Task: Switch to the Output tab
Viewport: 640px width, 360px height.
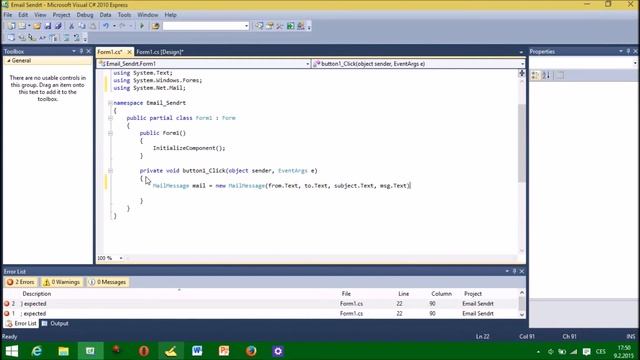Action: [55, 323]
